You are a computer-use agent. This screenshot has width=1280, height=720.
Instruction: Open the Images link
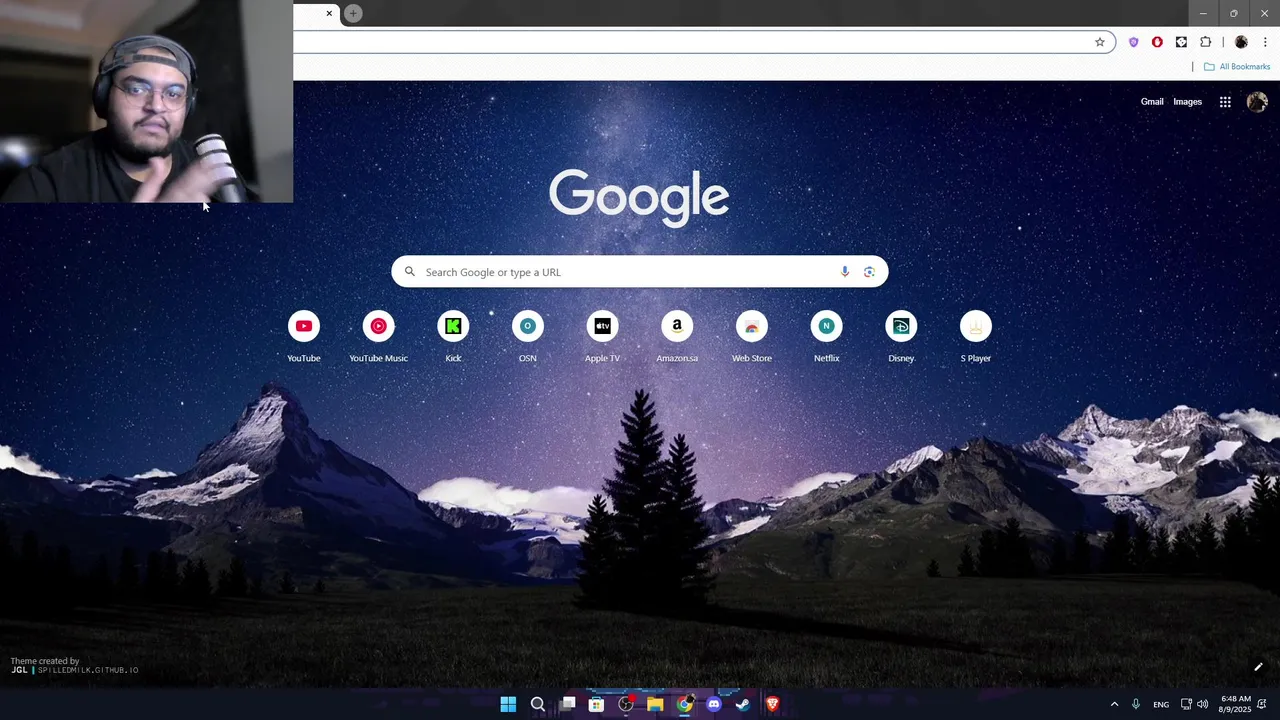[x=1187, y=102]
